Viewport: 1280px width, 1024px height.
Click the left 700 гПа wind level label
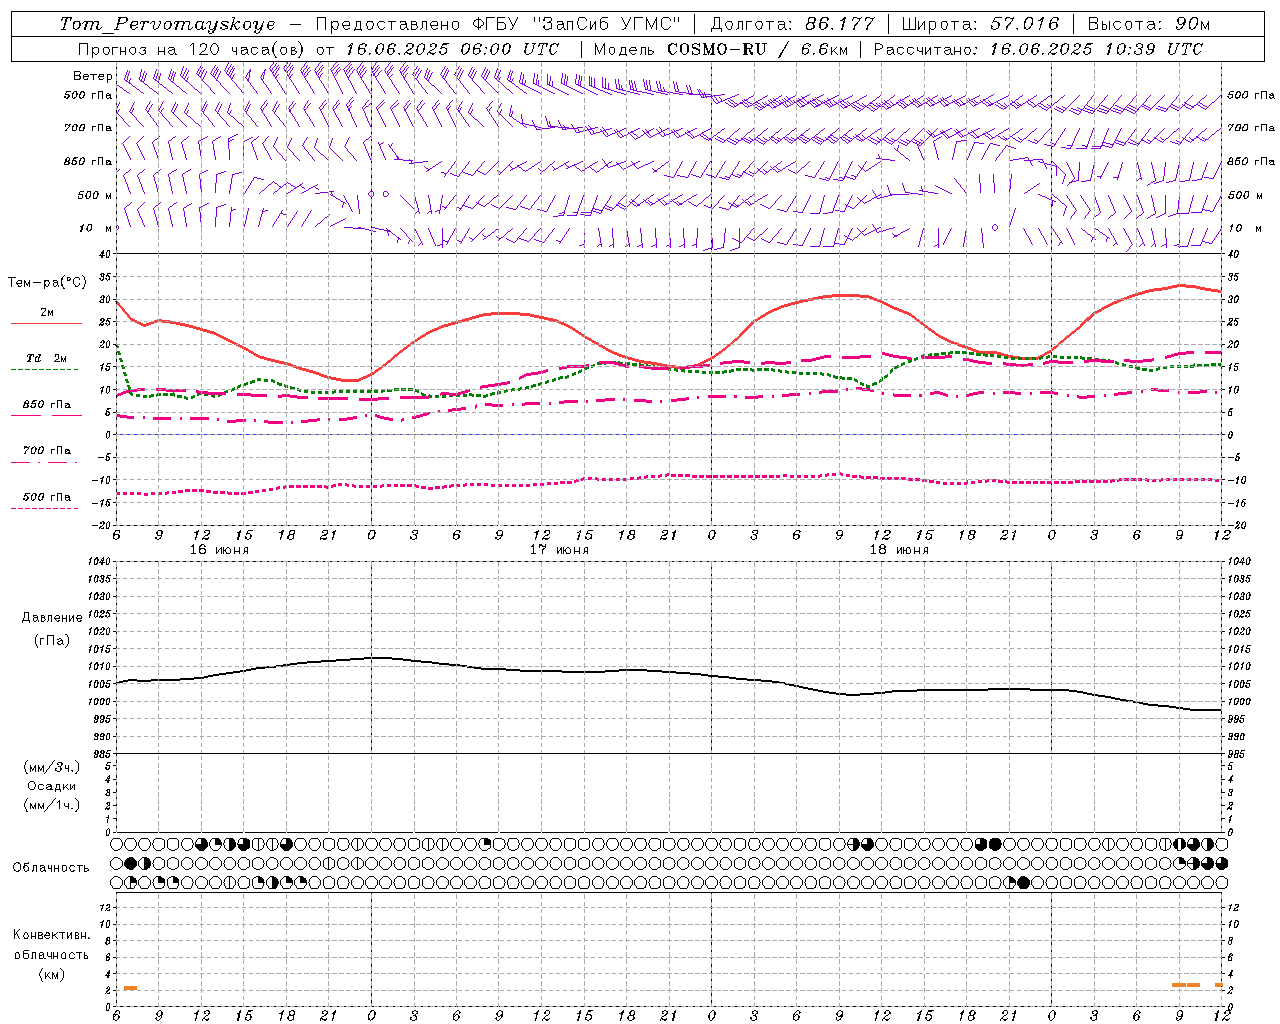click(x=88, y=128)
